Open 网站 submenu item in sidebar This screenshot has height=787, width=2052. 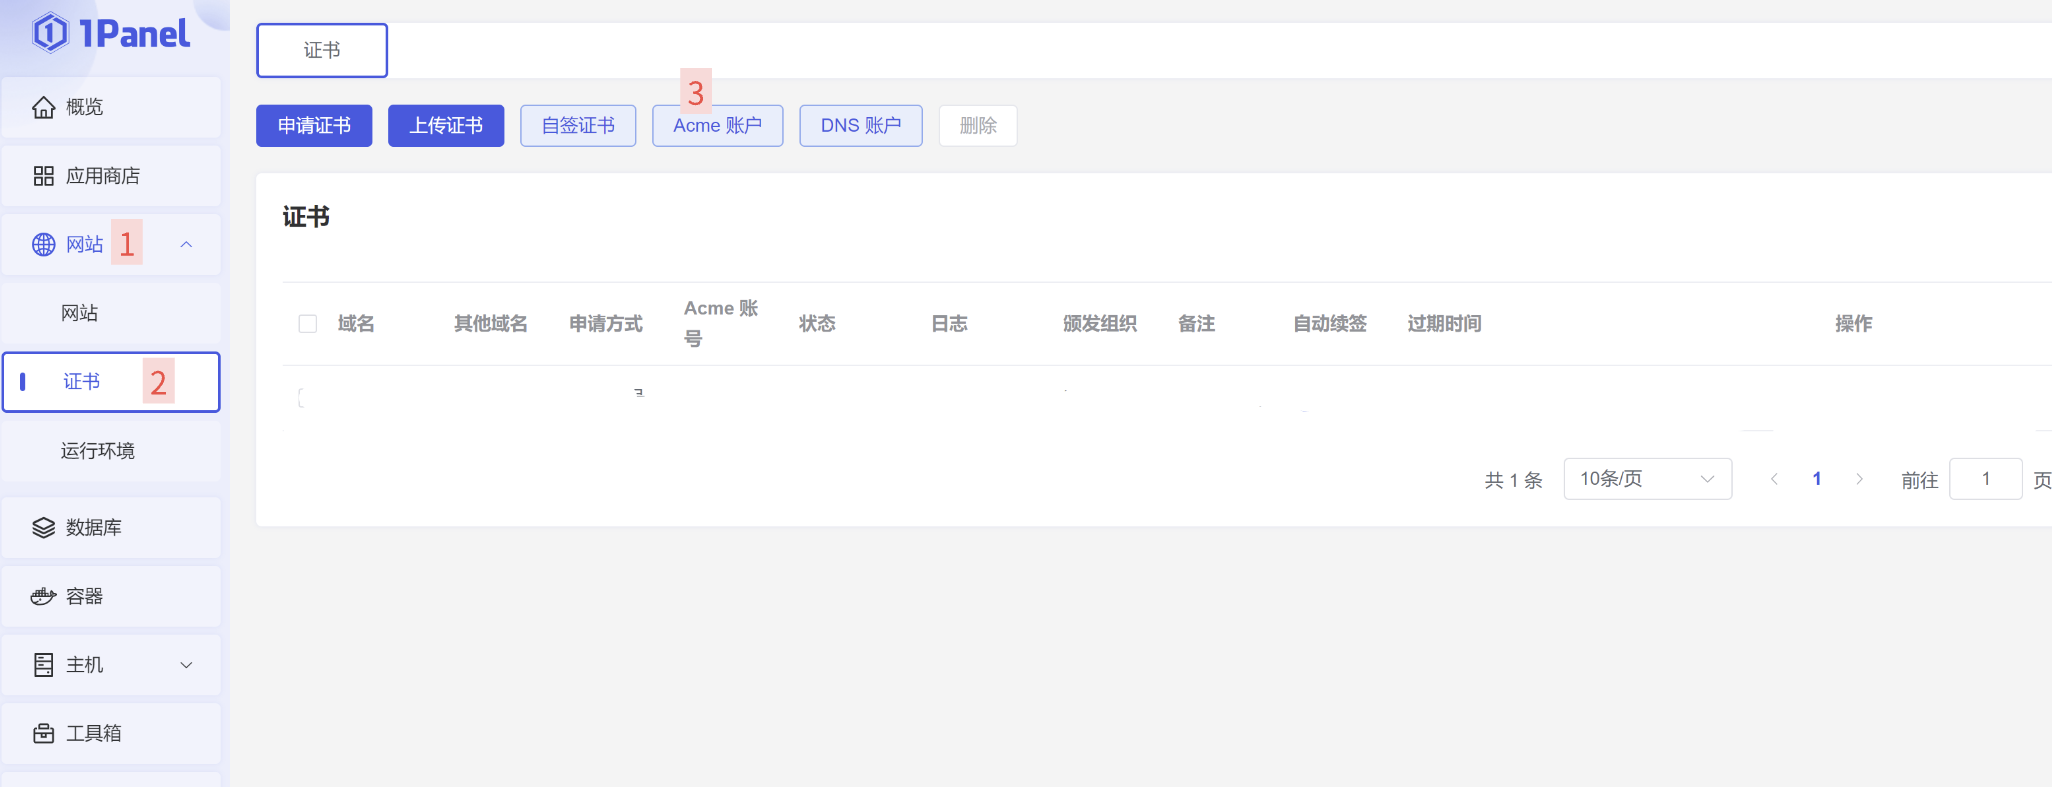coord(80,313)
